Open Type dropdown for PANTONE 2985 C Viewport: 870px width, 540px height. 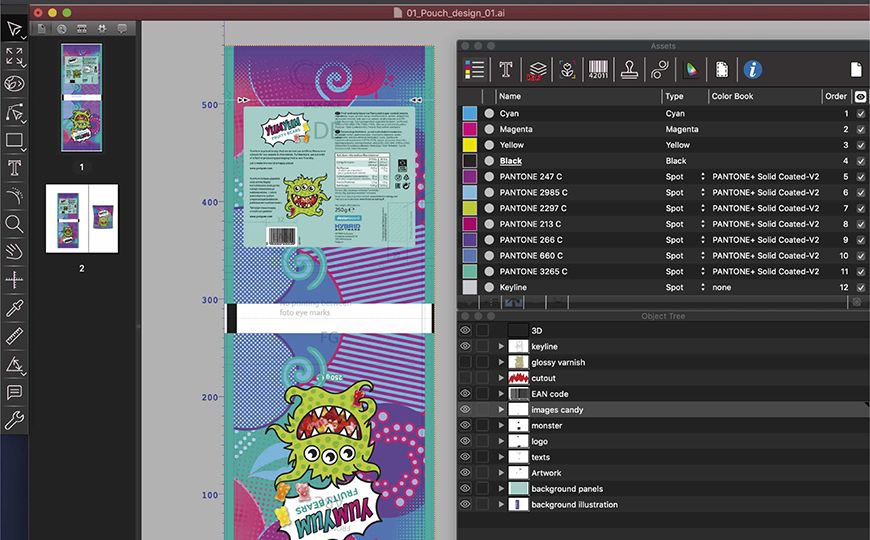(x=702, y=192)
